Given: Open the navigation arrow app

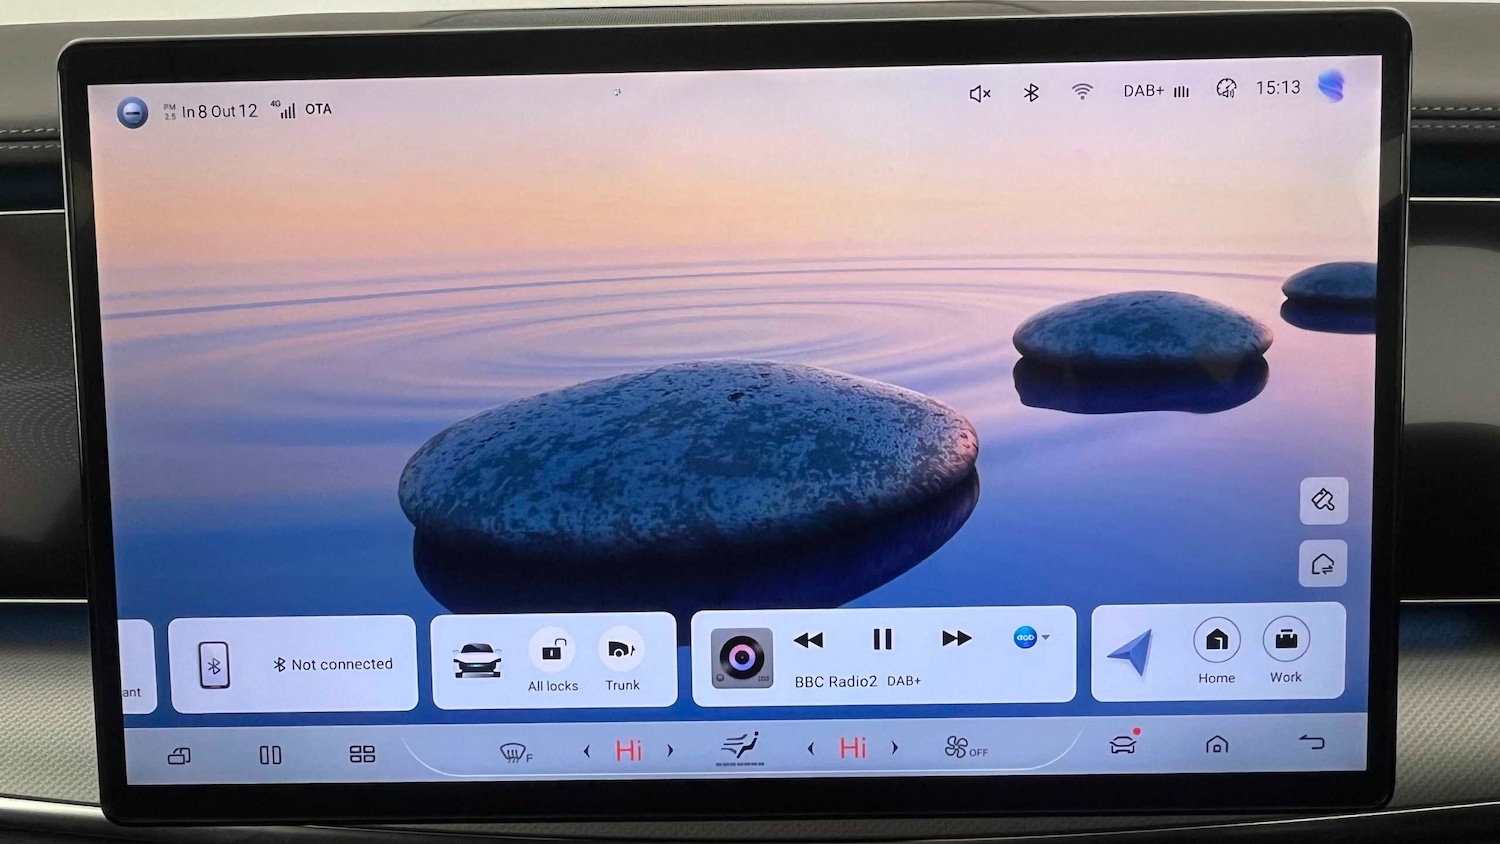Looking at the screenshot, I should pos(1132,653).
